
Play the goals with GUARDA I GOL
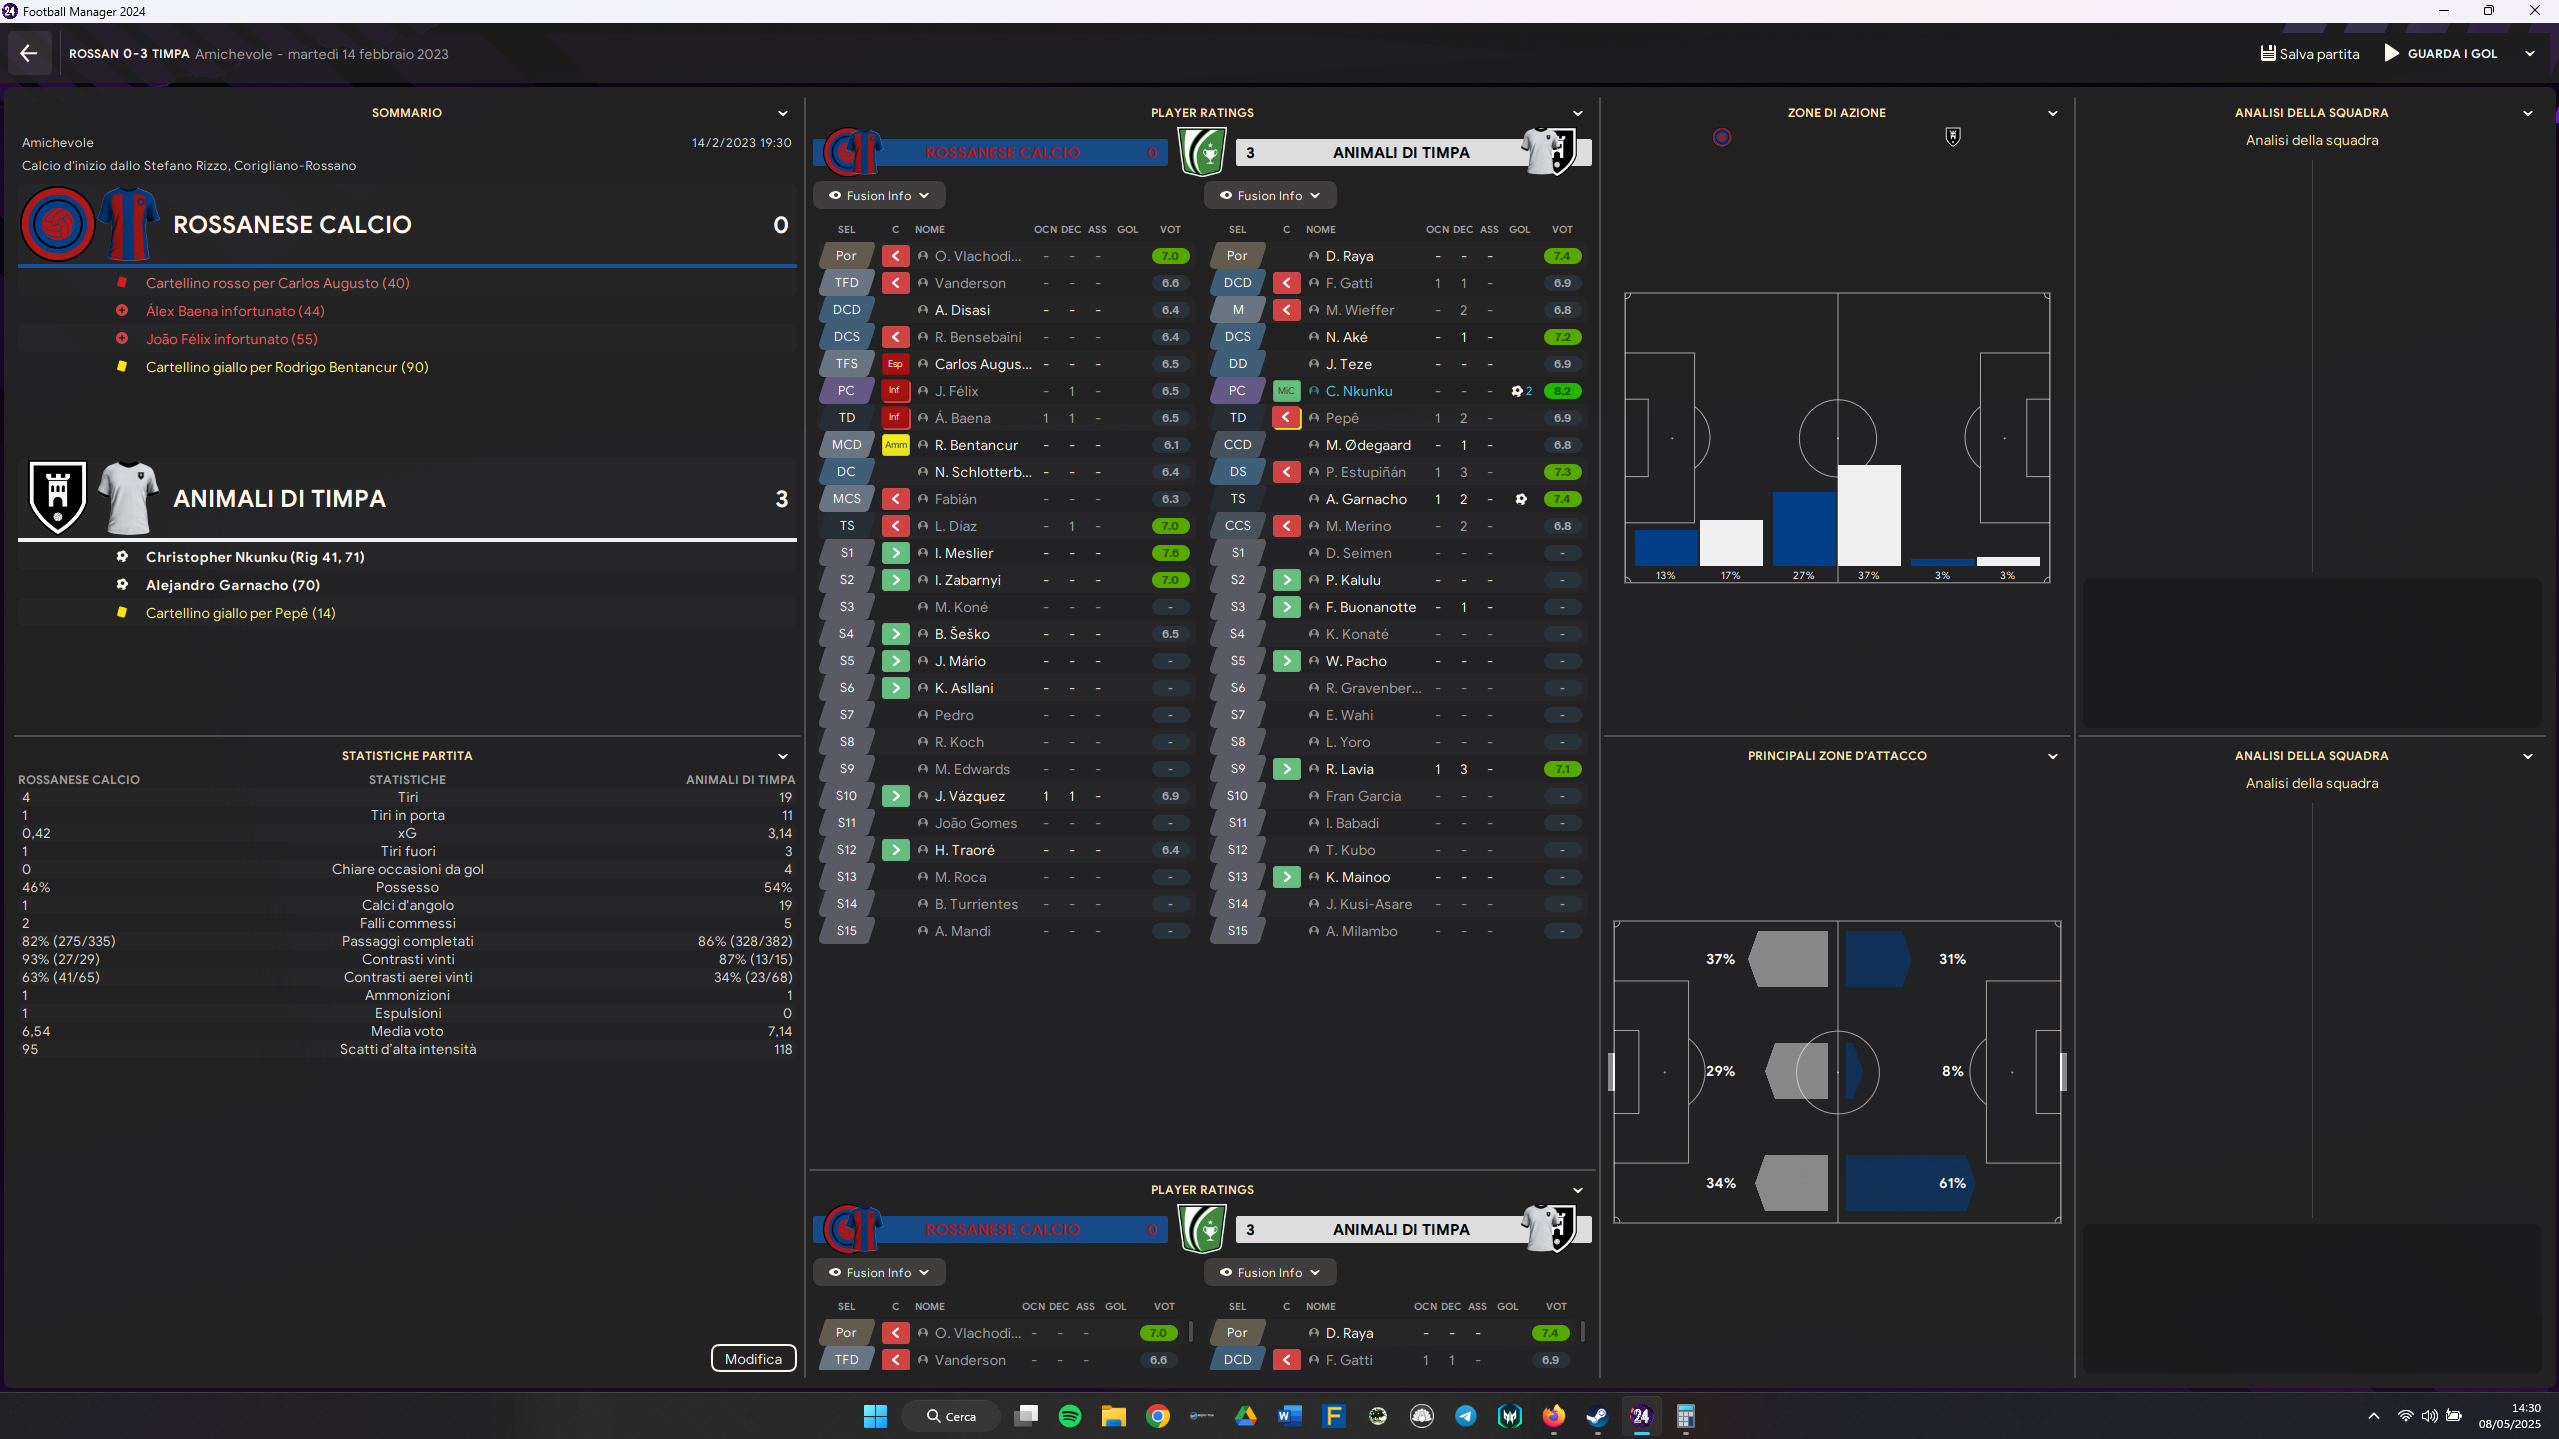point(2441,54)
